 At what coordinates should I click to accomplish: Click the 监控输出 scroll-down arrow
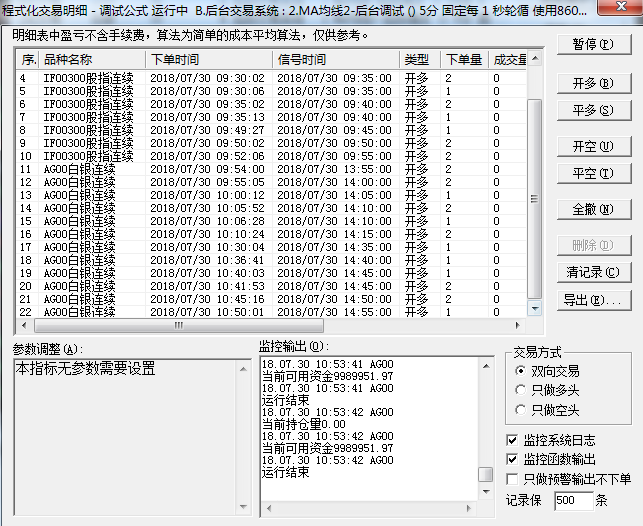pos(486,491)
